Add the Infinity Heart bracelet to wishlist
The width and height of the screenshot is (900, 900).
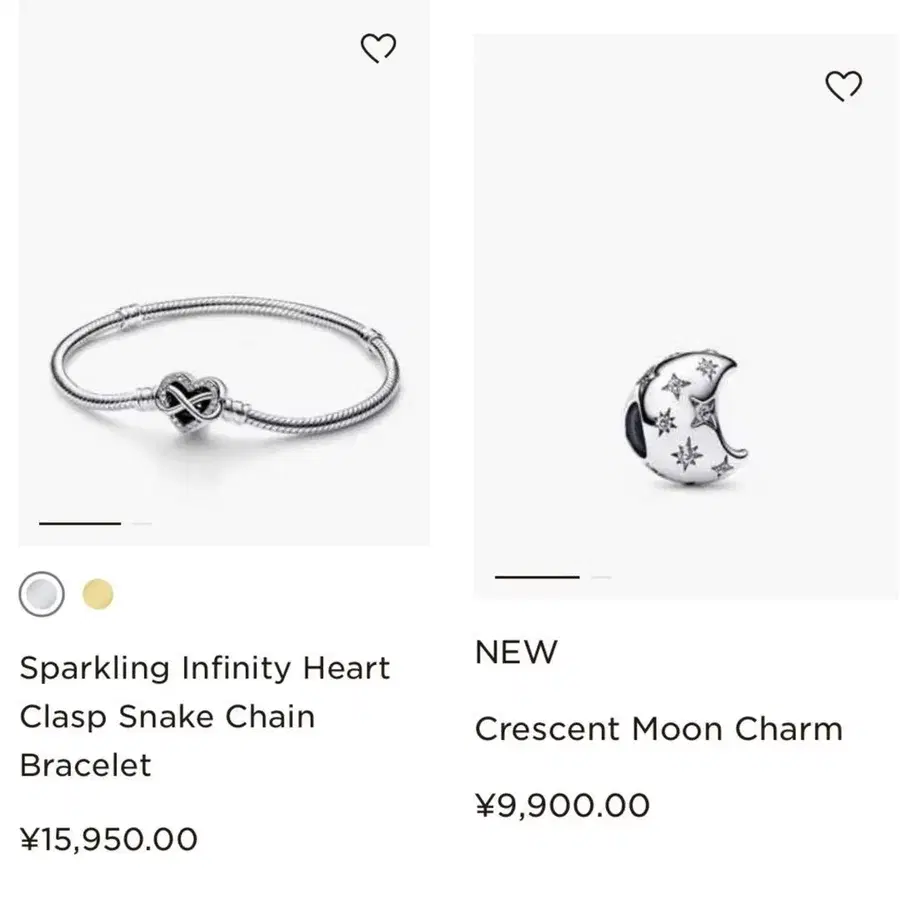pos(378,48)
